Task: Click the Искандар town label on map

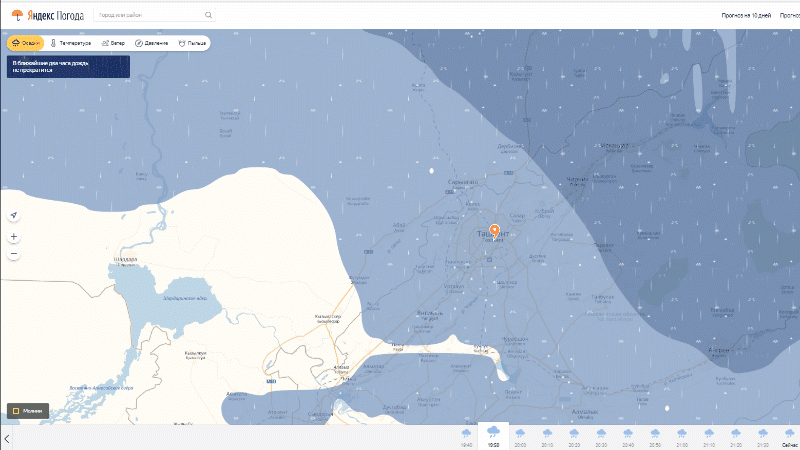Action: tap(614, 145)
